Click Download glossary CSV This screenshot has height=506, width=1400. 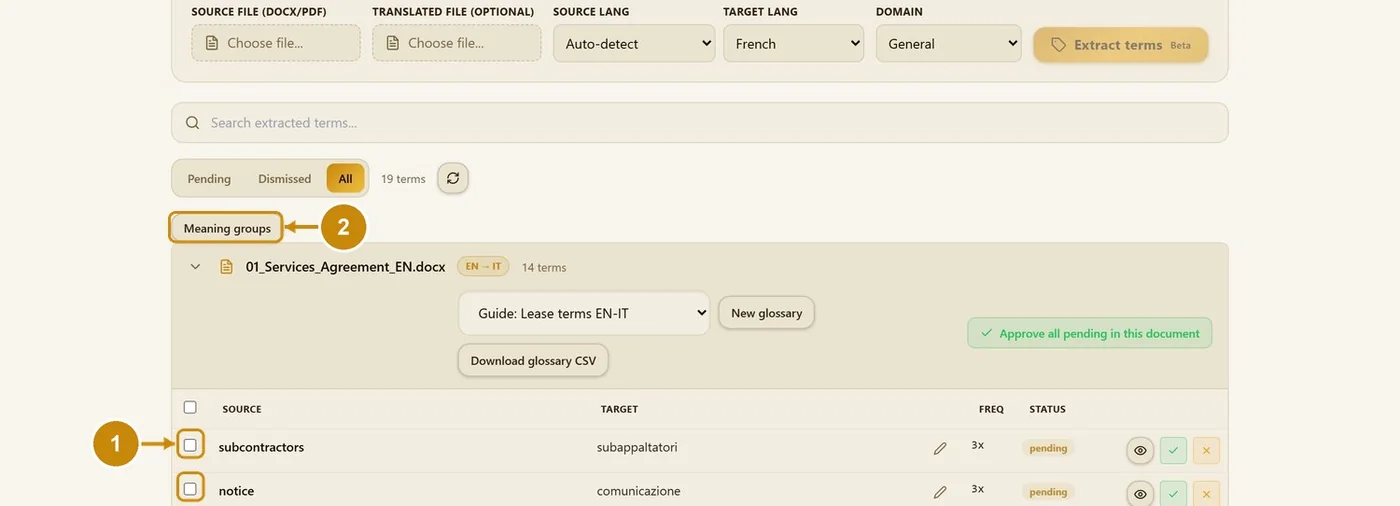(x=533, y=361)
